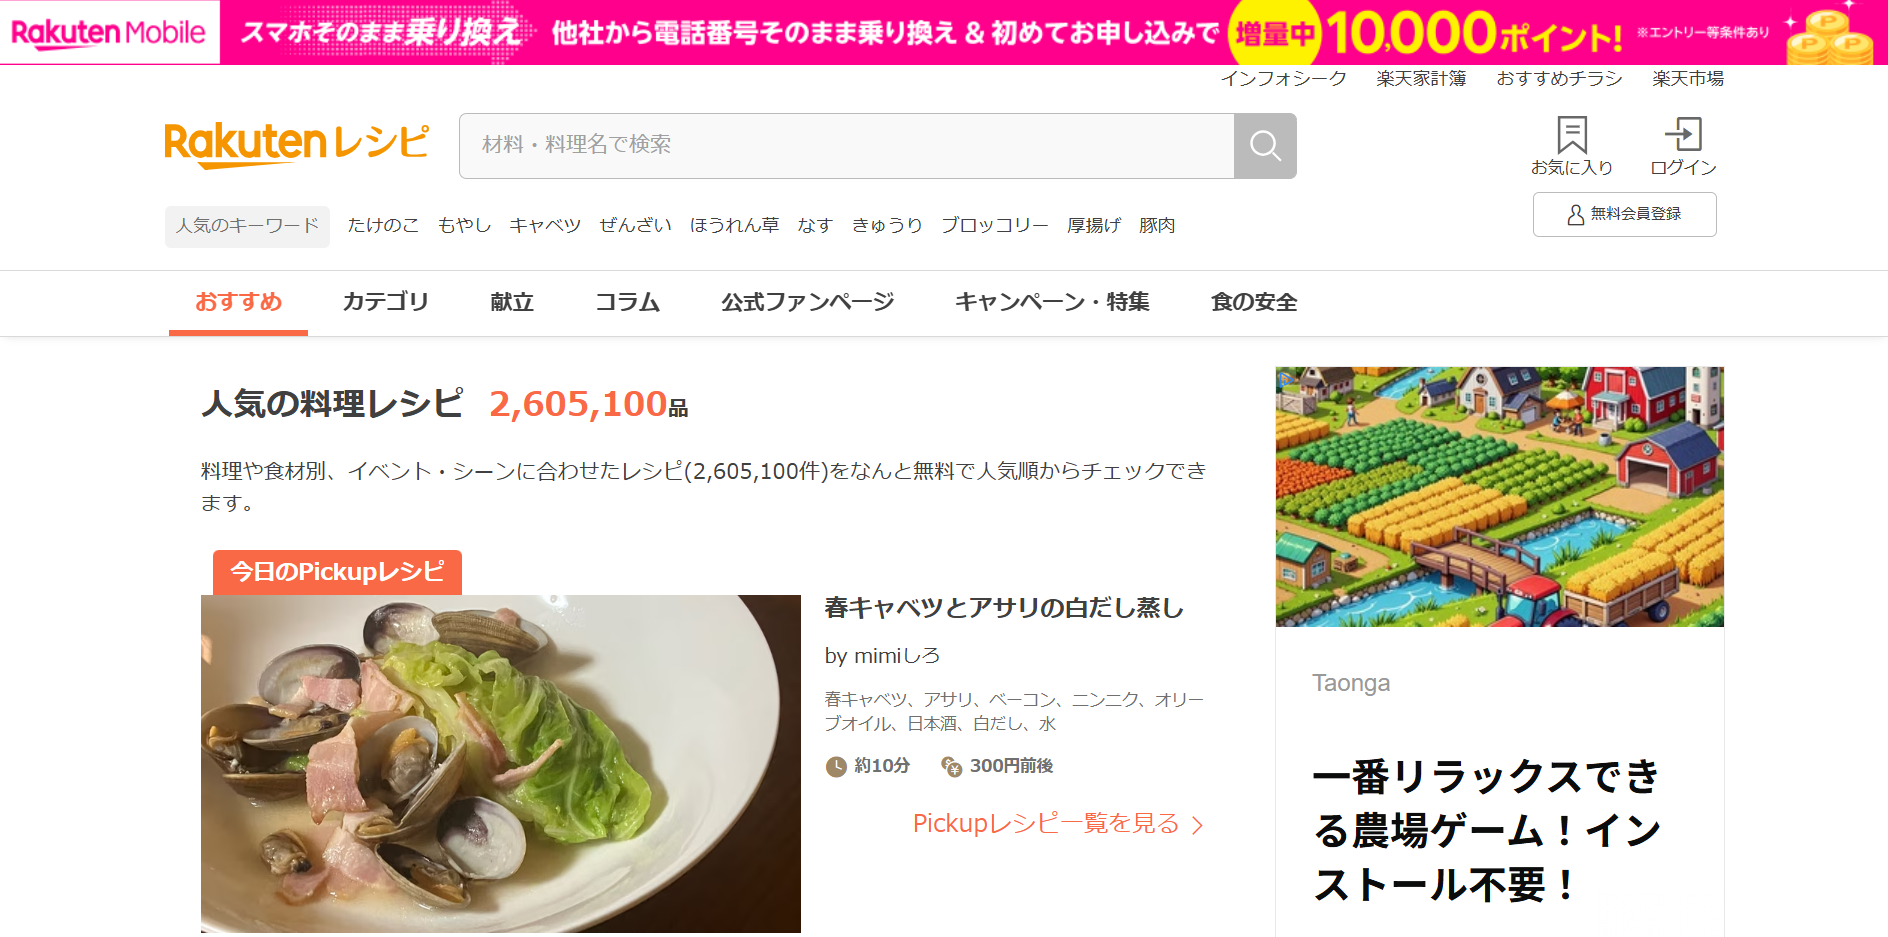Focus the 材料・料理名で検索 search field
Viewport: 1888px width, 937px height.
point(846,146)
